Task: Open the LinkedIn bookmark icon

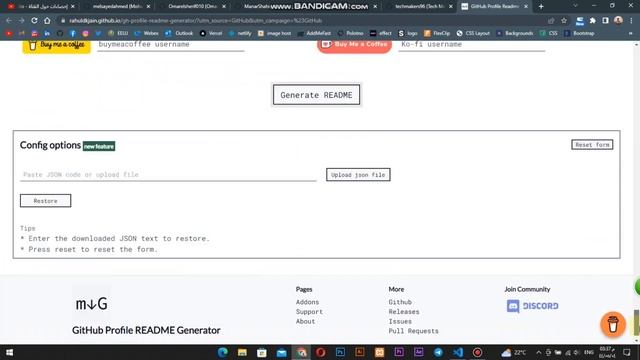Action: [x=47, y=33]
